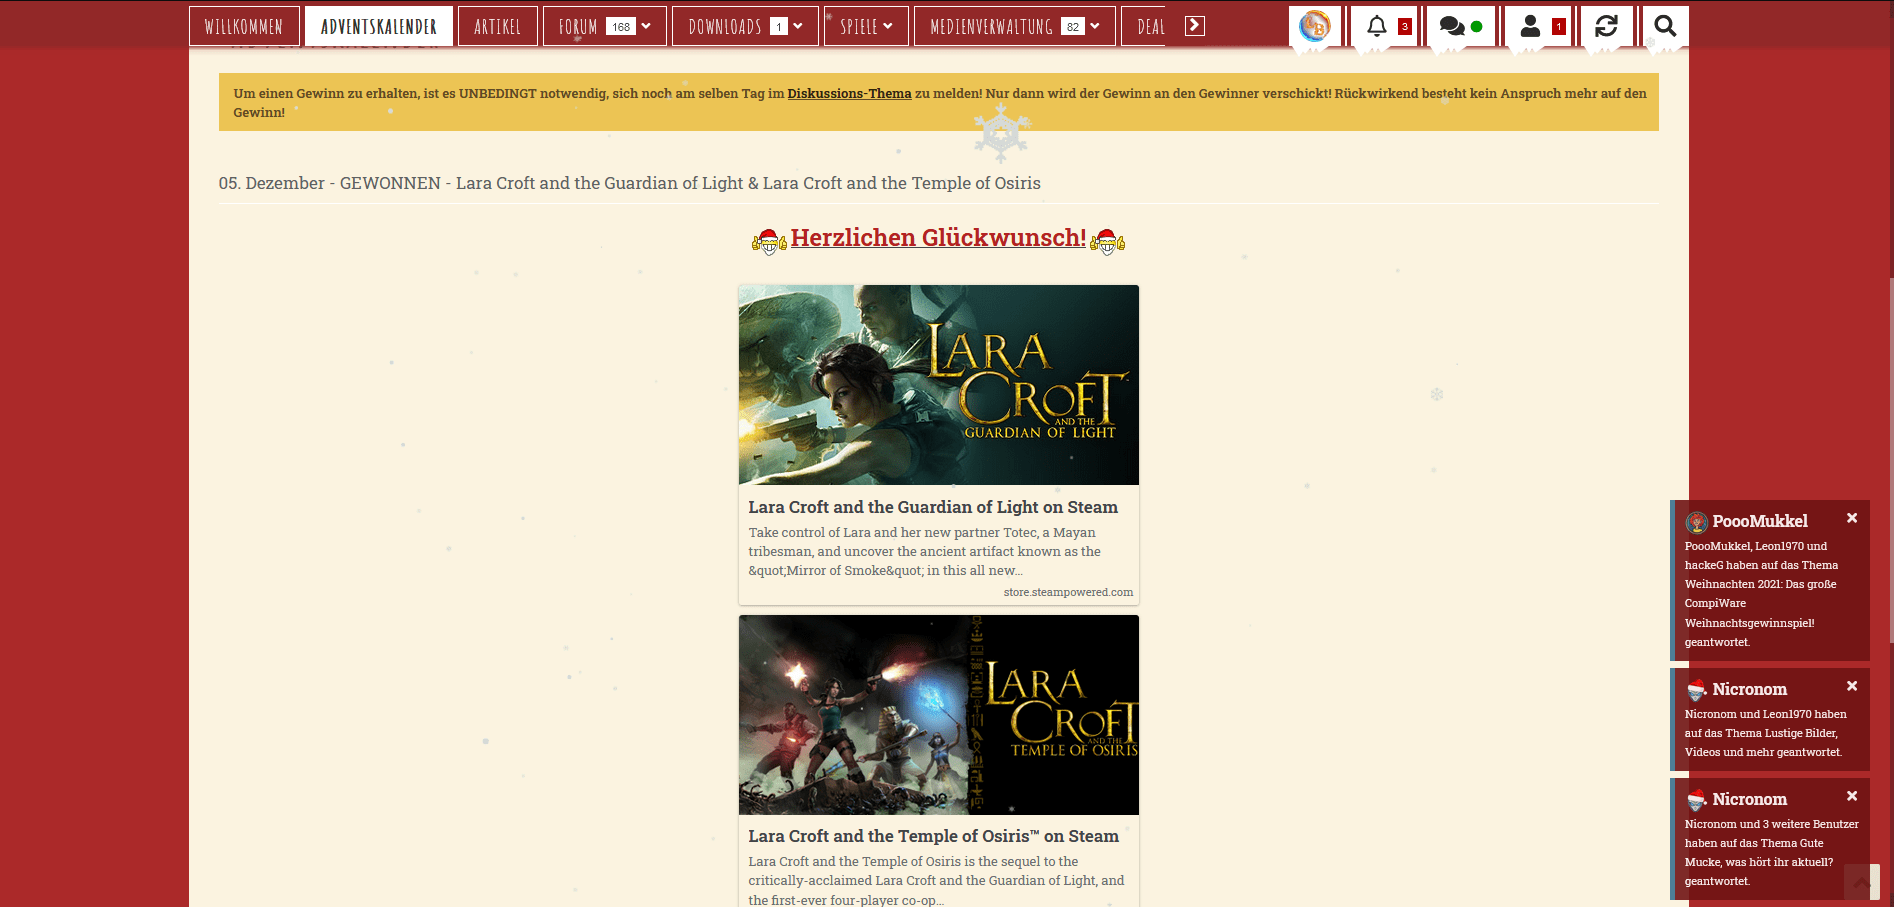The width and height of the screenshot is (1894, 907).
Task: Click the right Santa smiley emoji
Action: tap(1107, 241)
